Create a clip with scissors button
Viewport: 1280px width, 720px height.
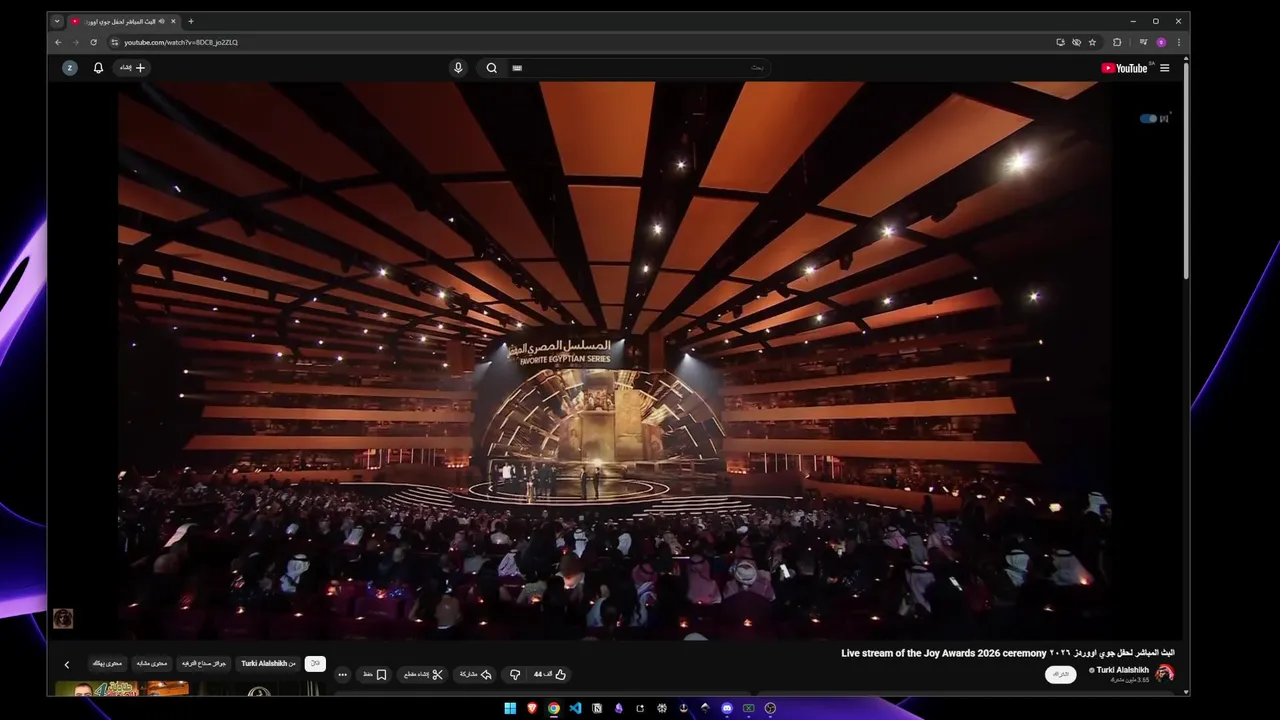point(423,675)
